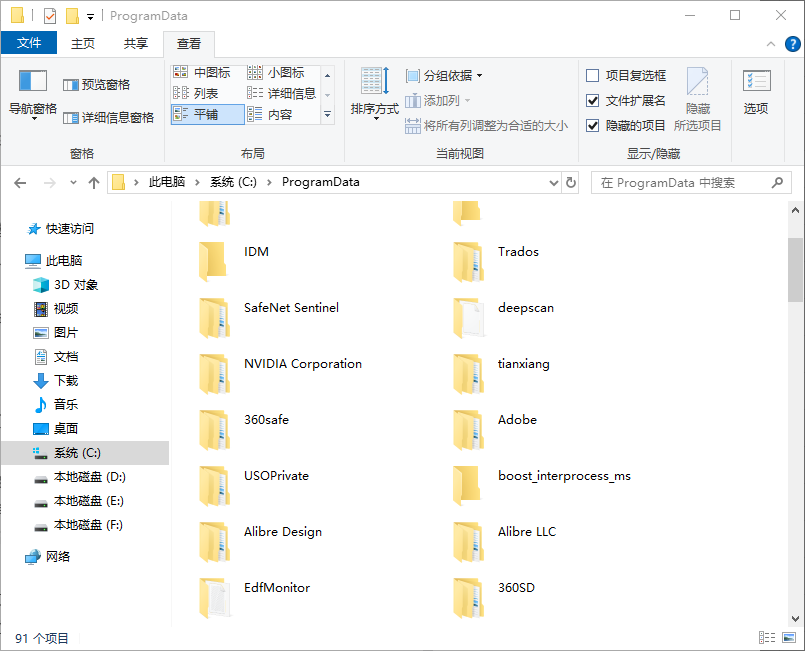Open 选项 folder options
Screen dimensions: 805x651
(756, 93)
